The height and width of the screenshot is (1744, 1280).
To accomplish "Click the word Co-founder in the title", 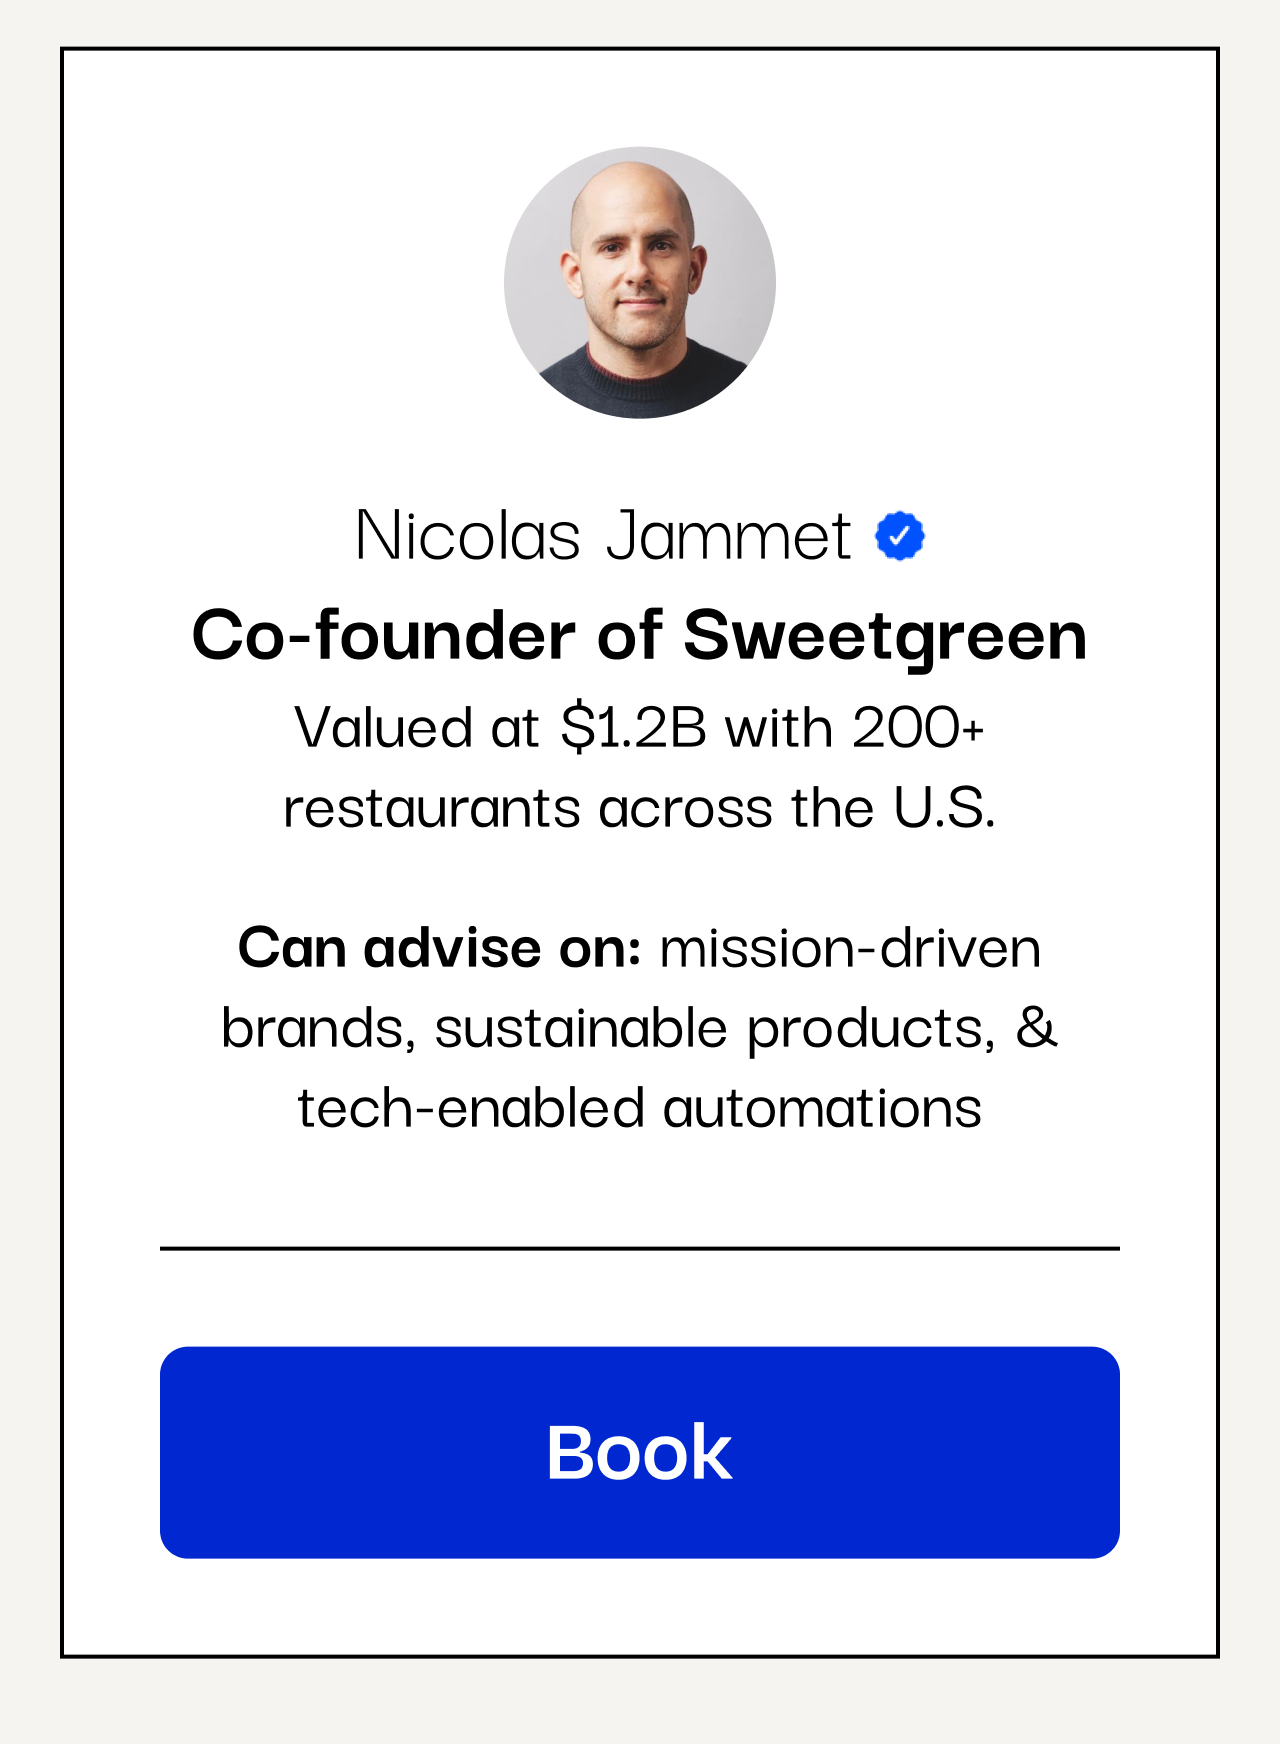I will click(x=384, y=636).
